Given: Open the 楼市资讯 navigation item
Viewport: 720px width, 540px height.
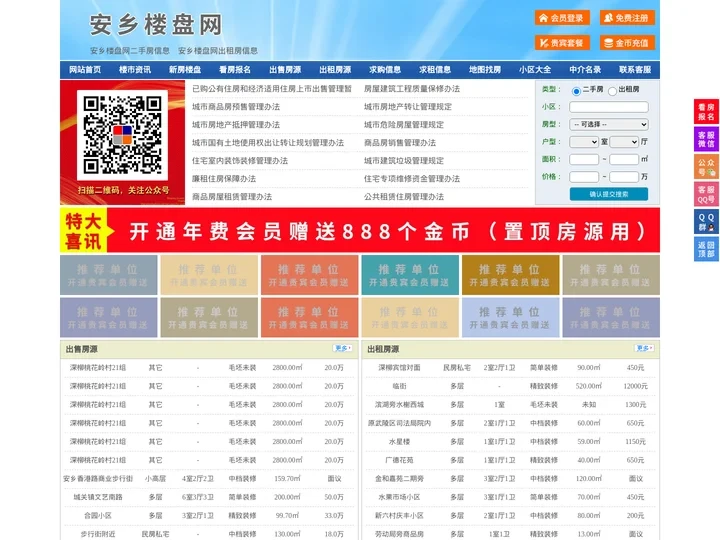Looking at the screenshot, I should (135, 70).
